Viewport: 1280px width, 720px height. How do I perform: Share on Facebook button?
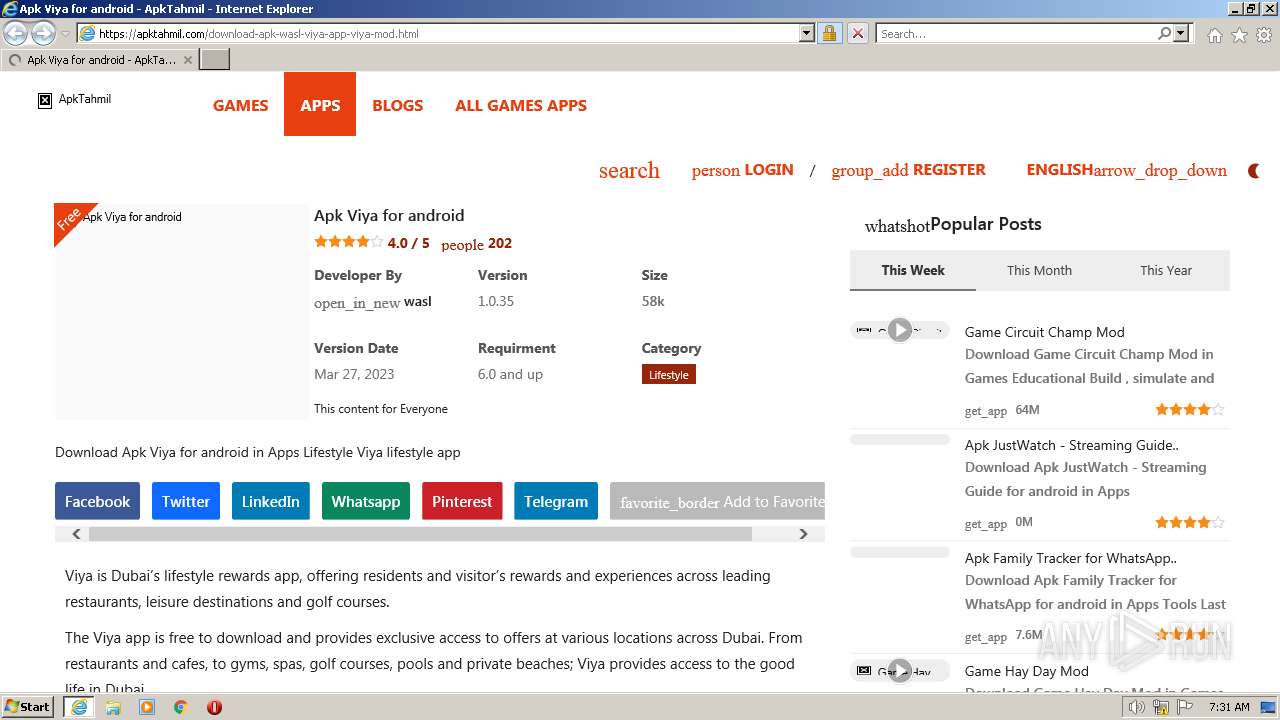[97, 501]
